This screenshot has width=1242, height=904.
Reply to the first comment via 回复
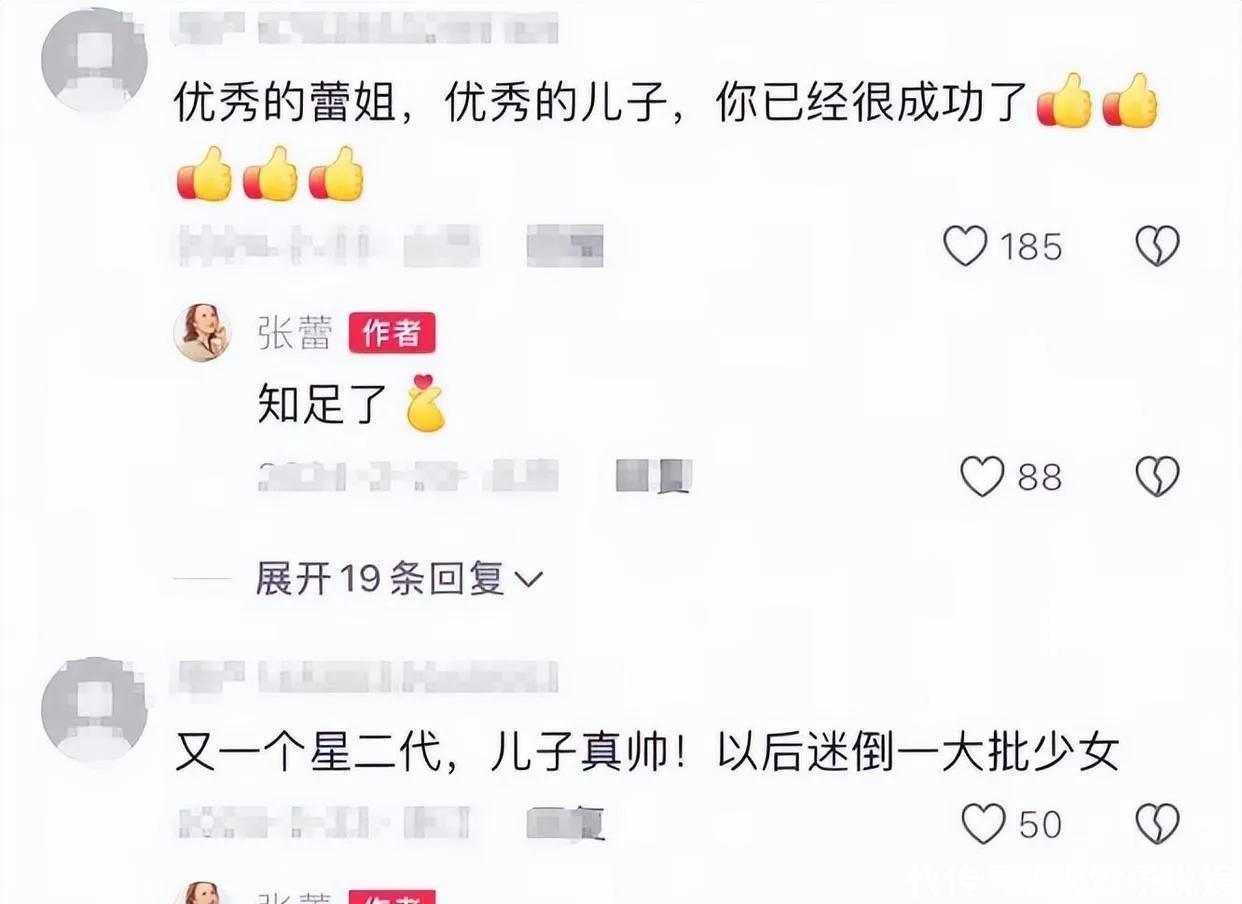coord(565,246)
